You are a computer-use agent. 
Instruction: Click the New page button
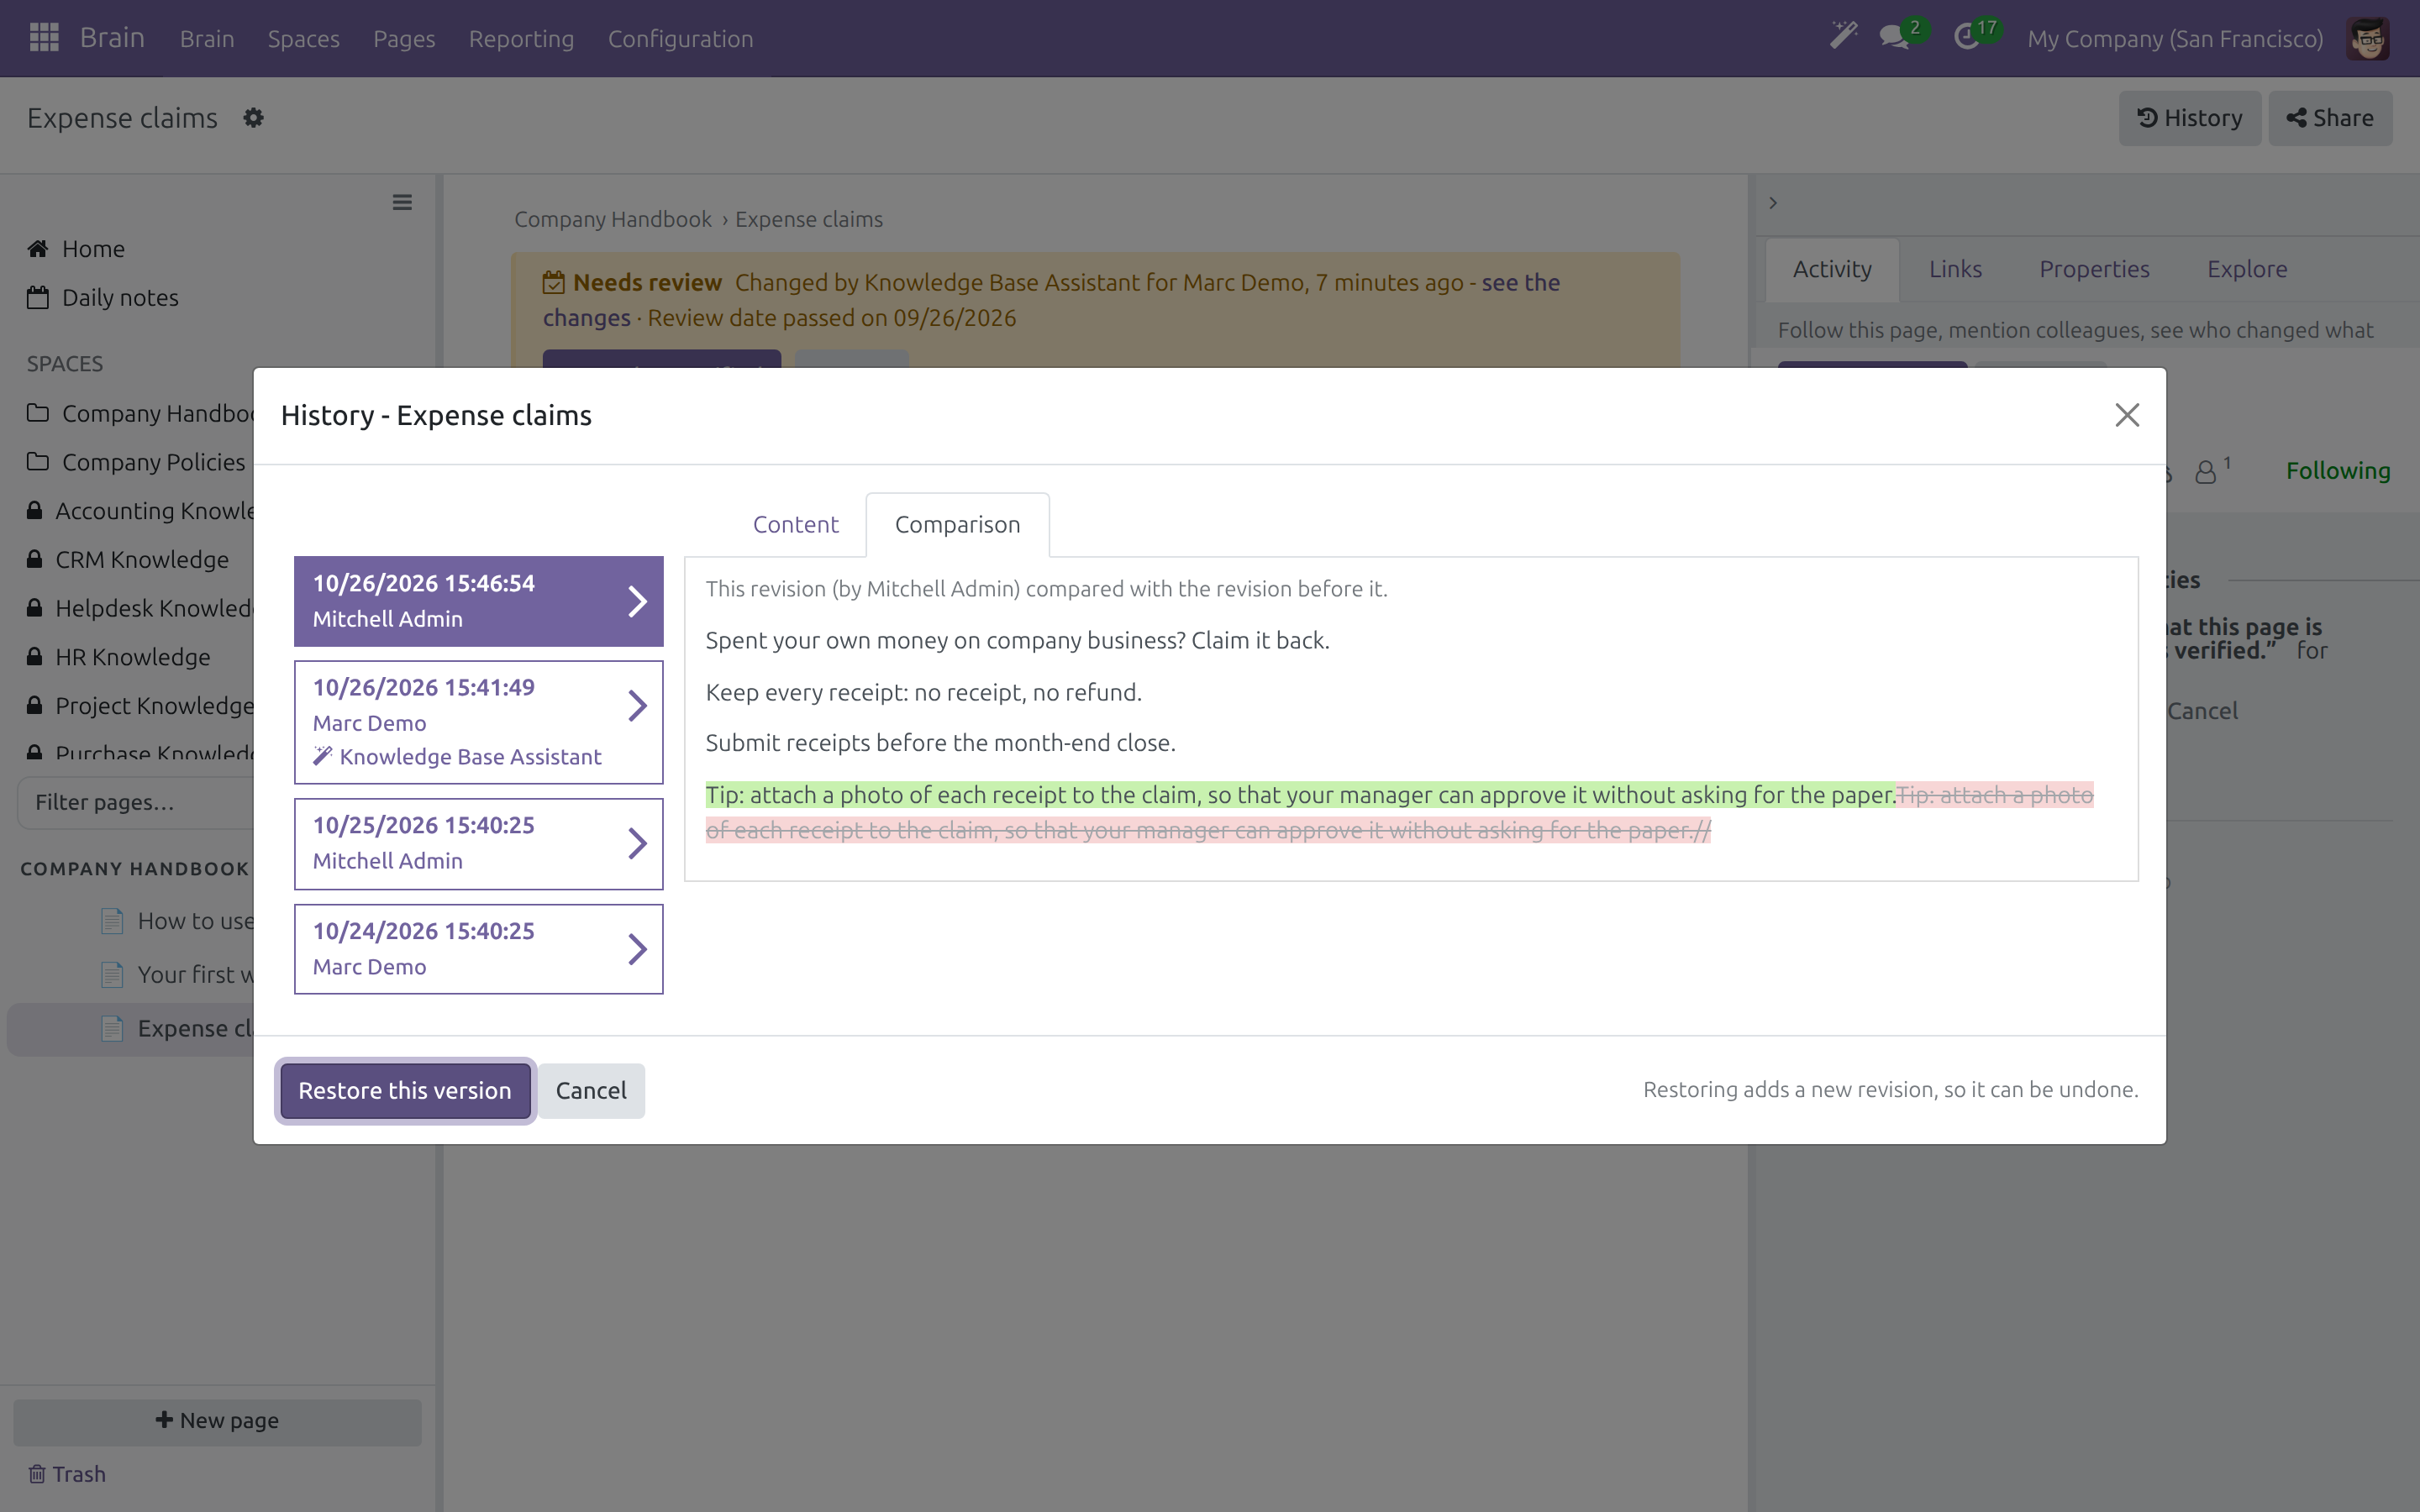[217, 1421]
